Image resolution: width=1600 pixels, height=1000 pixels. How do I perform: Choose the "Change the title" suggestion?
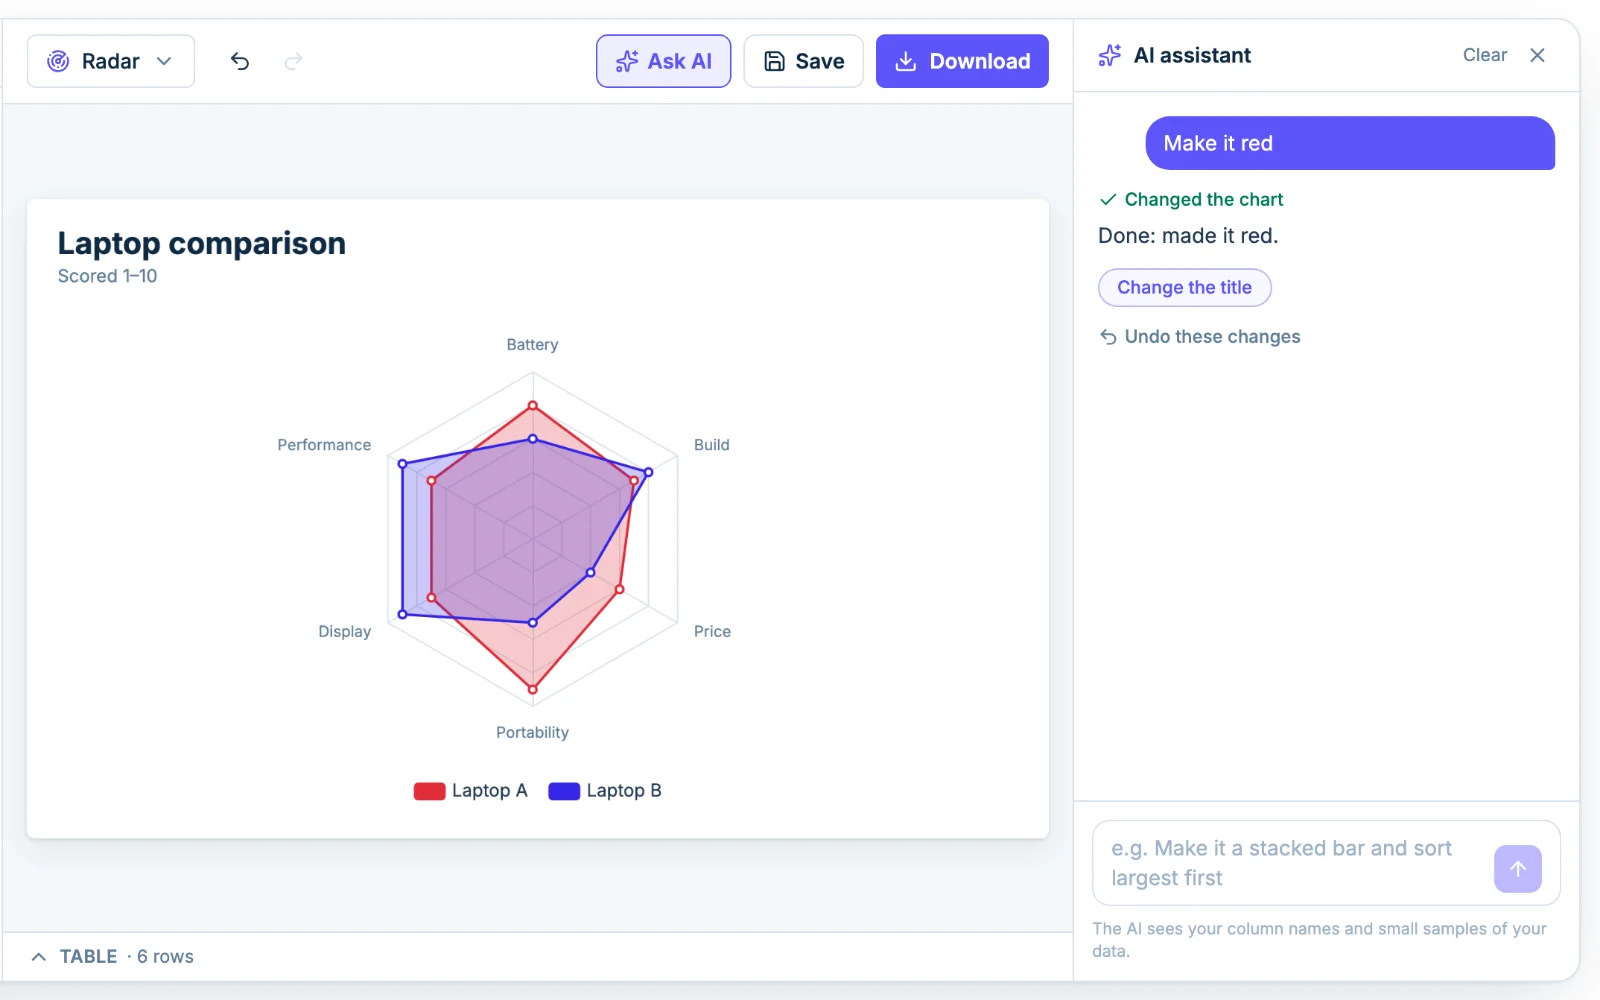pyautogui.click(x=1185, y=287)
